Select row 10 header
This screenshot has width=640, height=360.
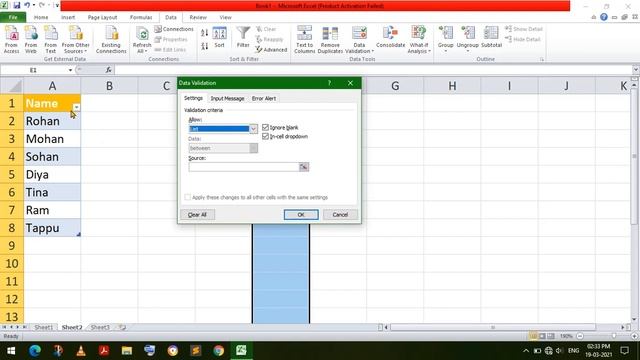pos(12,264)
